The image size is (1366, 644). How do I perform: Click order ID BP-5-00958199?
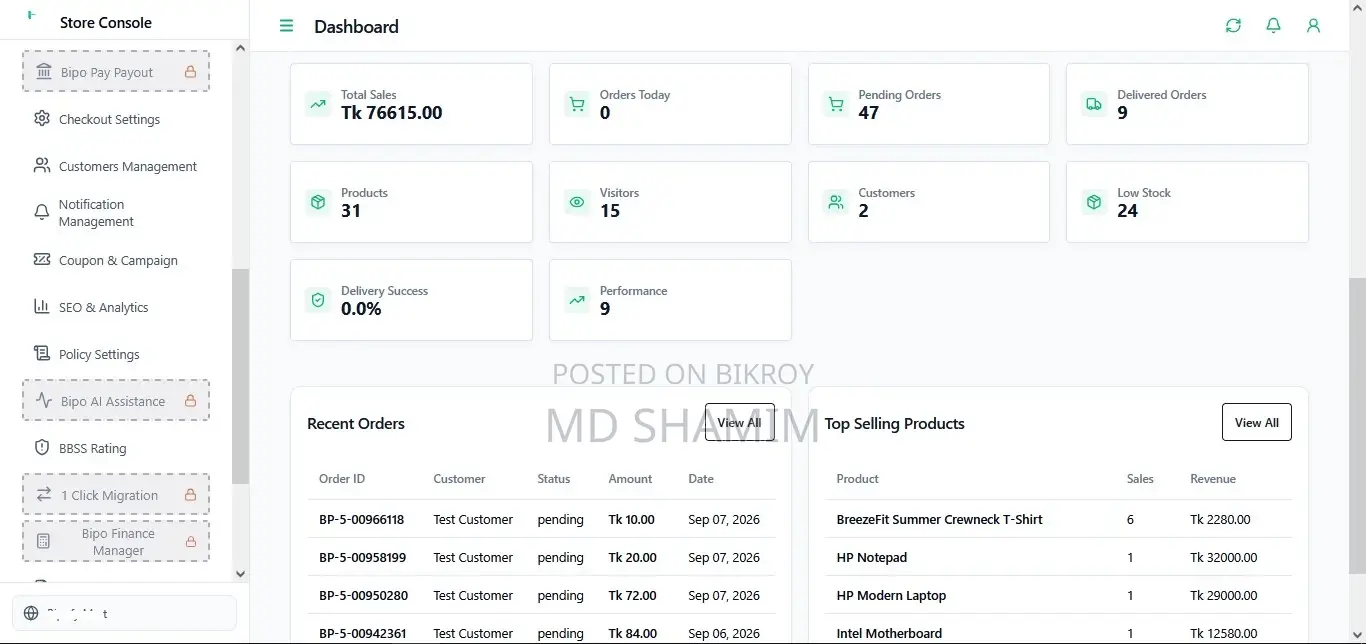tap(362, 557)
